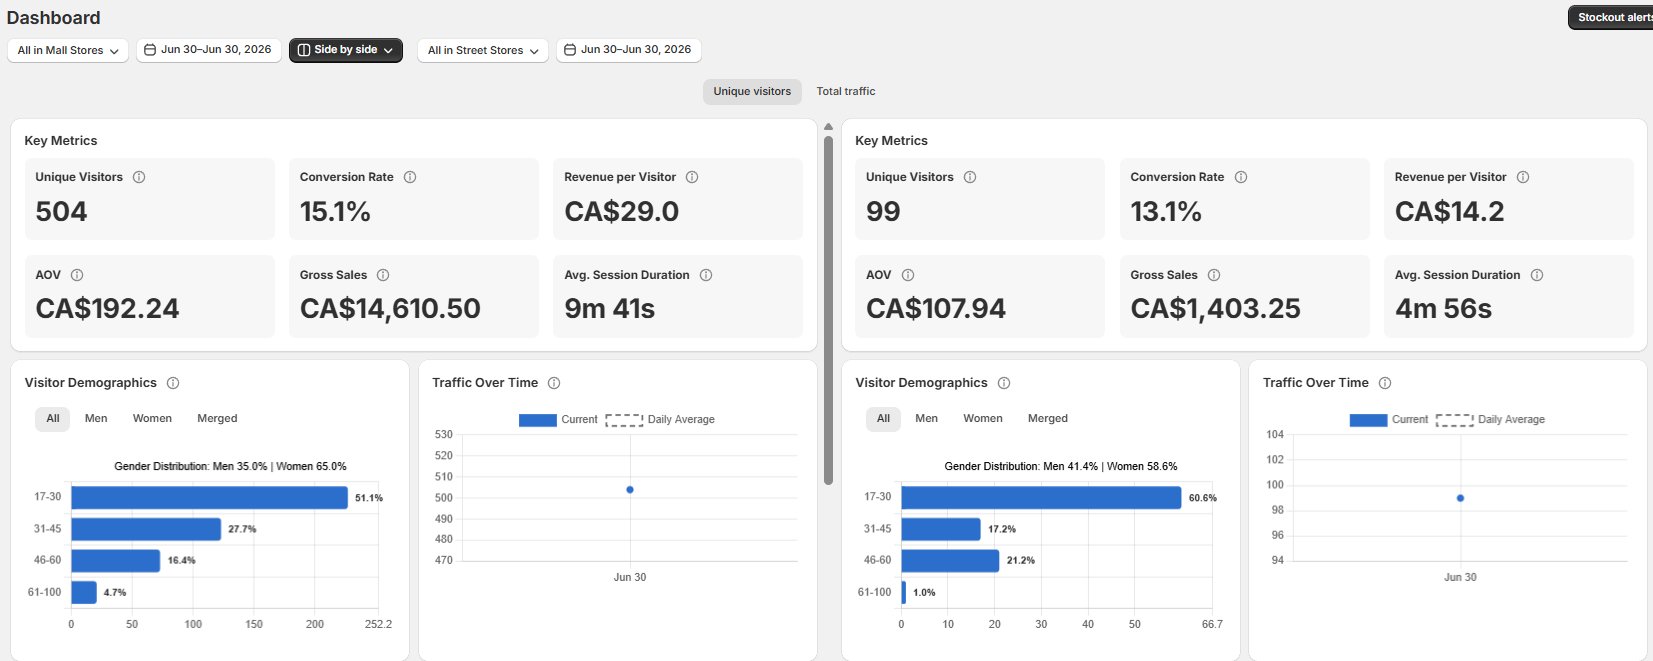Click the 15.1% conversion rate value
The width and height of the screenshot is (1653, 661).
pyautogui.click(x=335, y=212)
